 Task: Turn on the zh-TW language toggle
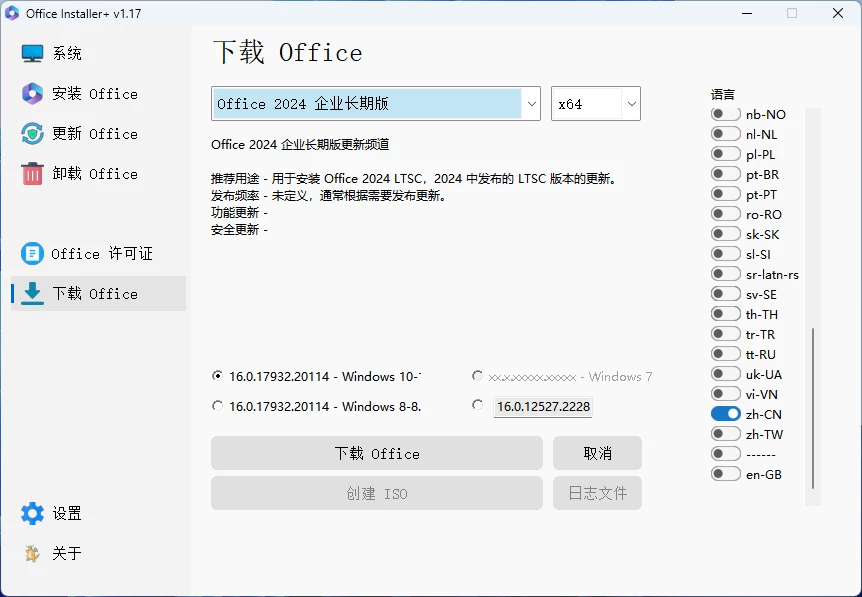[726, 434]
